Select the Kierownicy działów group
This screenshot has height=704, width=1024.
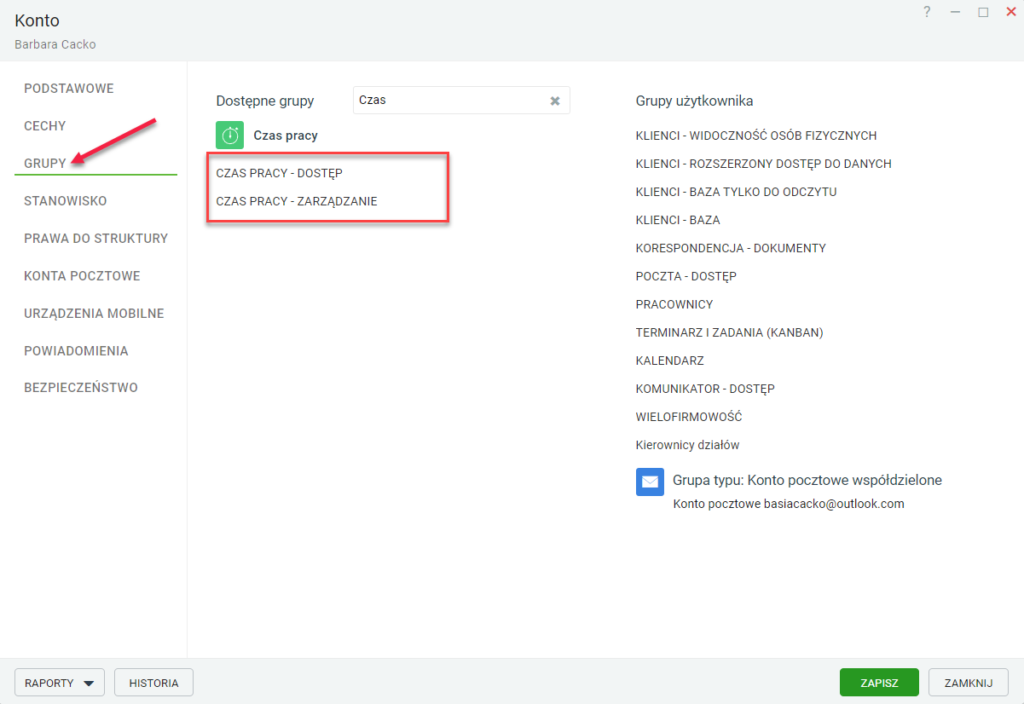point(687,445)
